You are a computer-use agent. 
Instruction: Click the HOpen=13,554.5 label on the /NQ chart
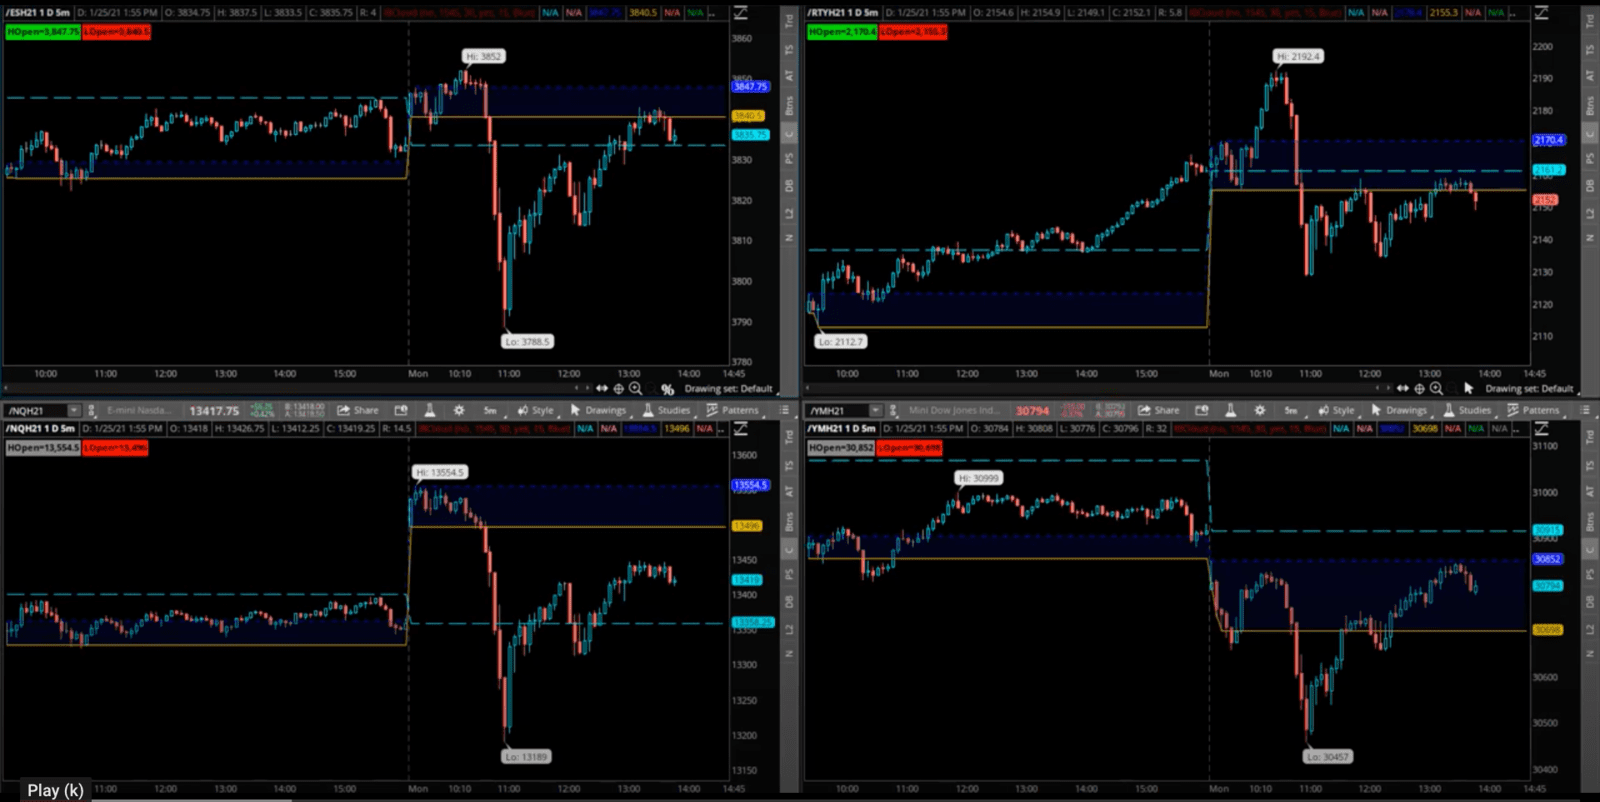43,448
